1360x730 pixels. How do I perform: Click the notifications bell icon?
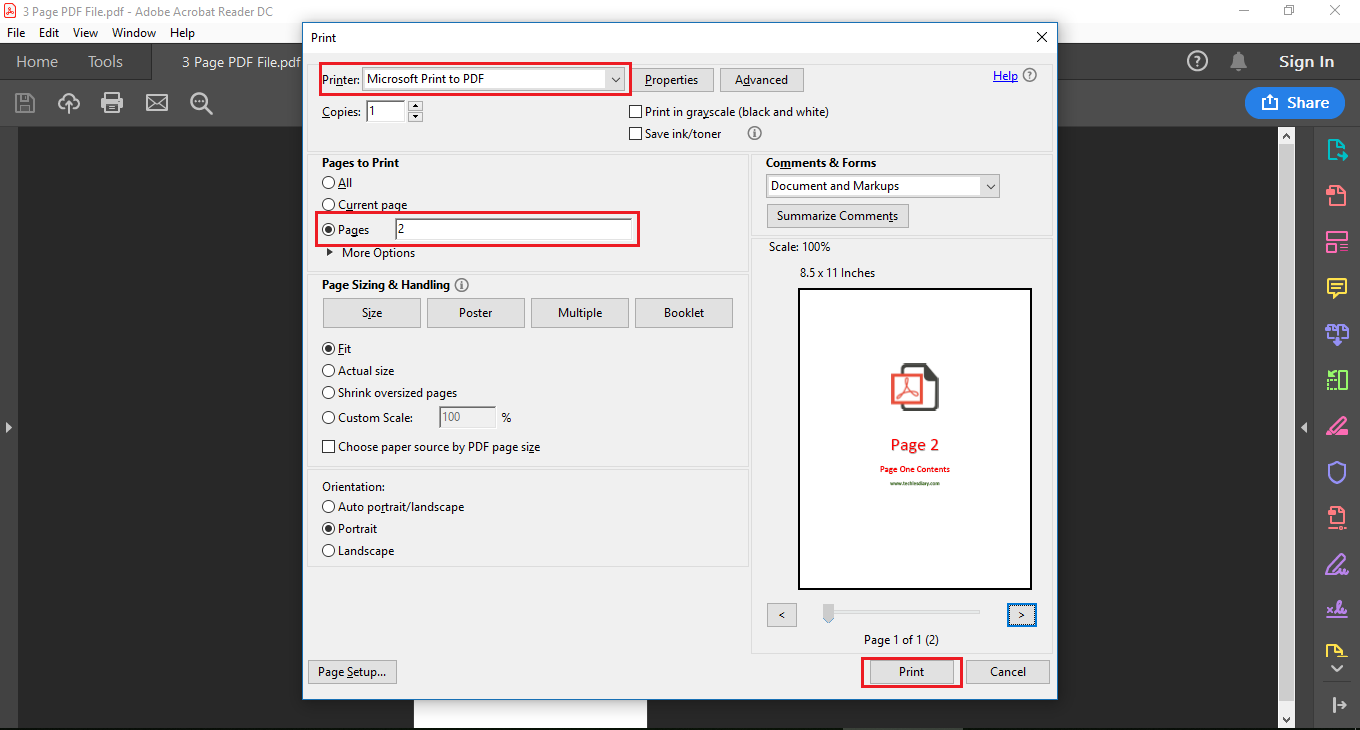1239,61
